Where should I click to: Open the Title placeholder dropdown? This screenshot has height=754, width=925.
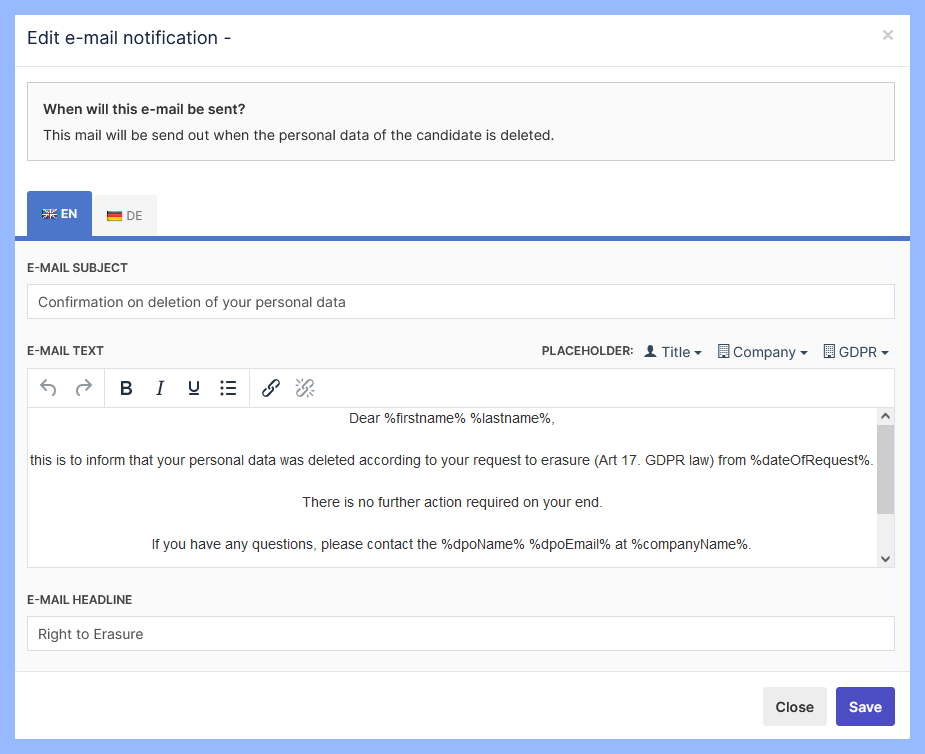coord(673,352)
